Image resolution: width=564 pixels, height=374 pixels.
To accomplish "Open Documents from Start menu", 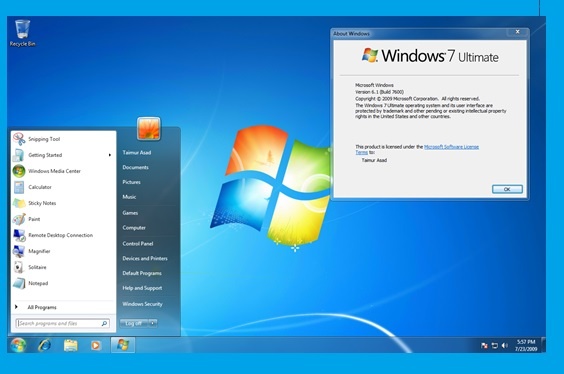I will pos(135,167).
